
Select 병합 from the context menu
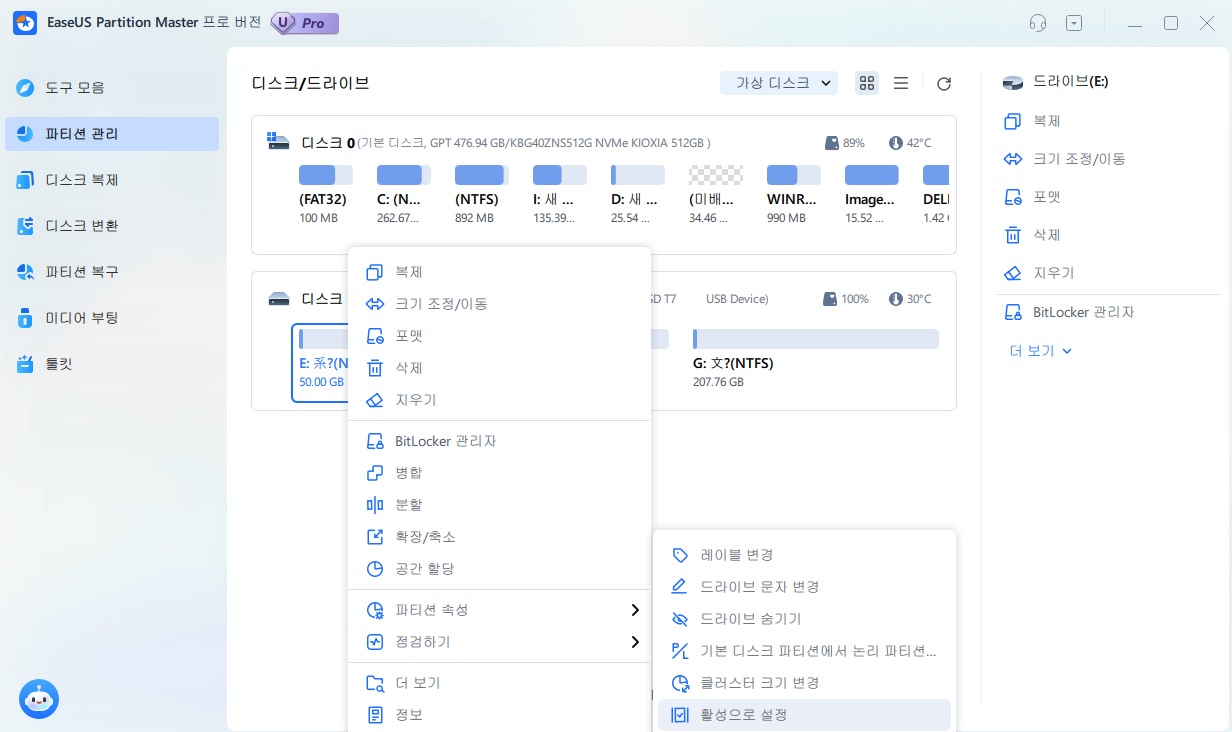coord(408,472)
